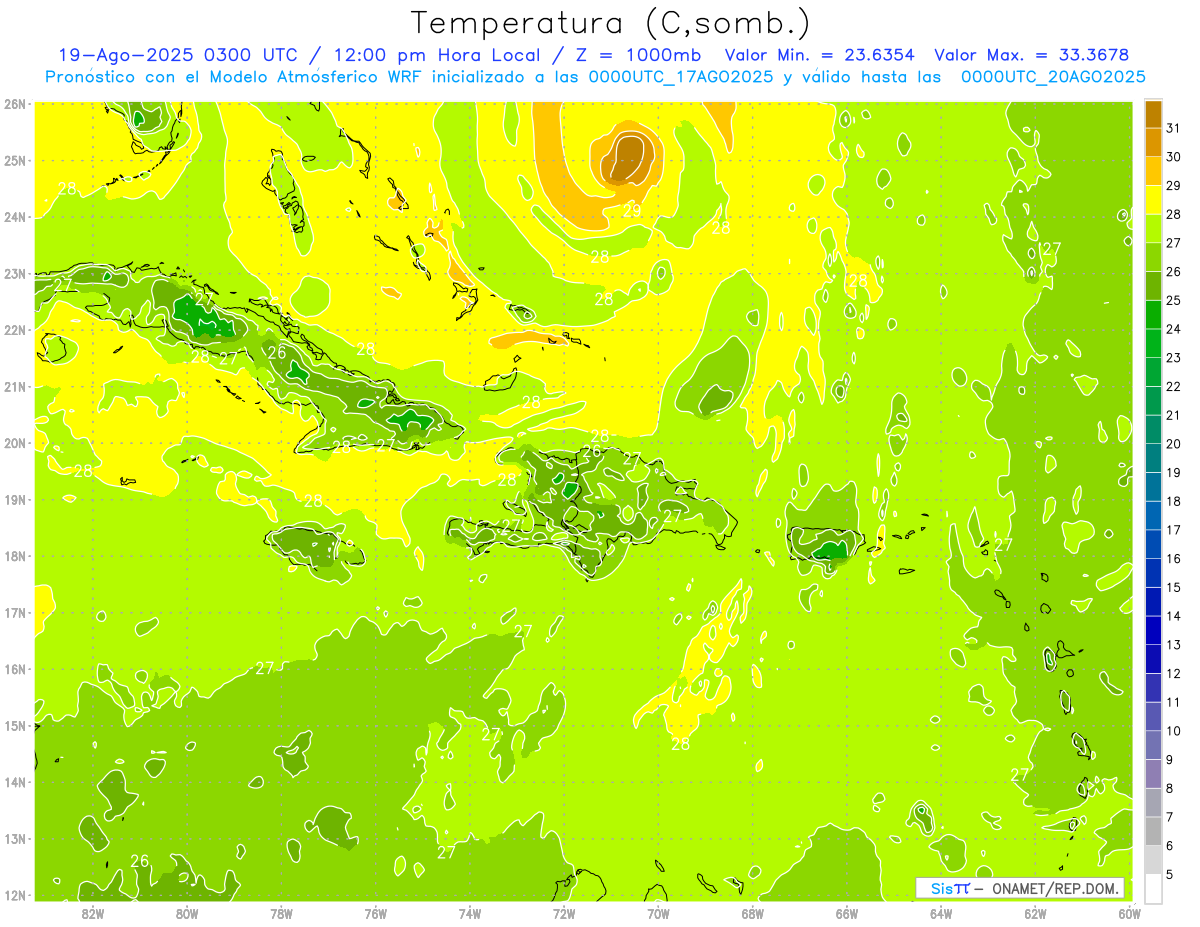Click the '21' value on the color legend
The image size is (1200, 927).
pos(1174,415)
